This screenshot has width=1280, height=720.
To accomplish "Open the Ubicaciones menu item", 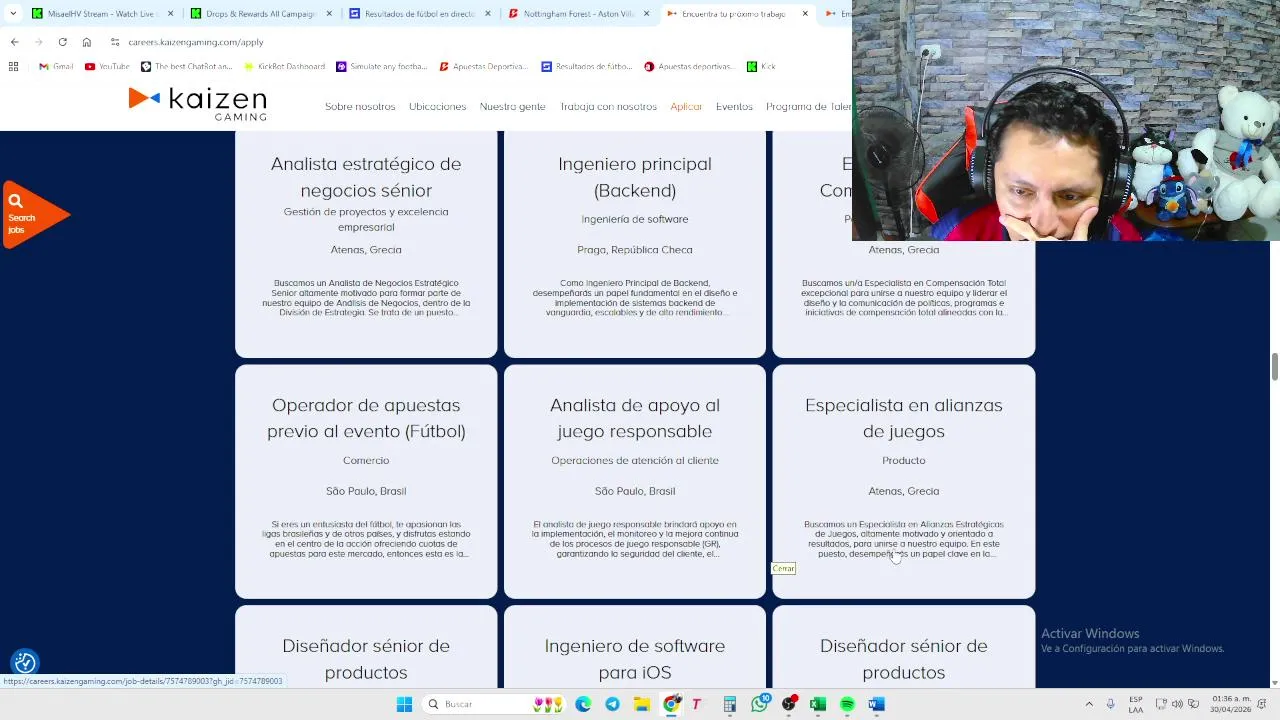I will point(437,106).
